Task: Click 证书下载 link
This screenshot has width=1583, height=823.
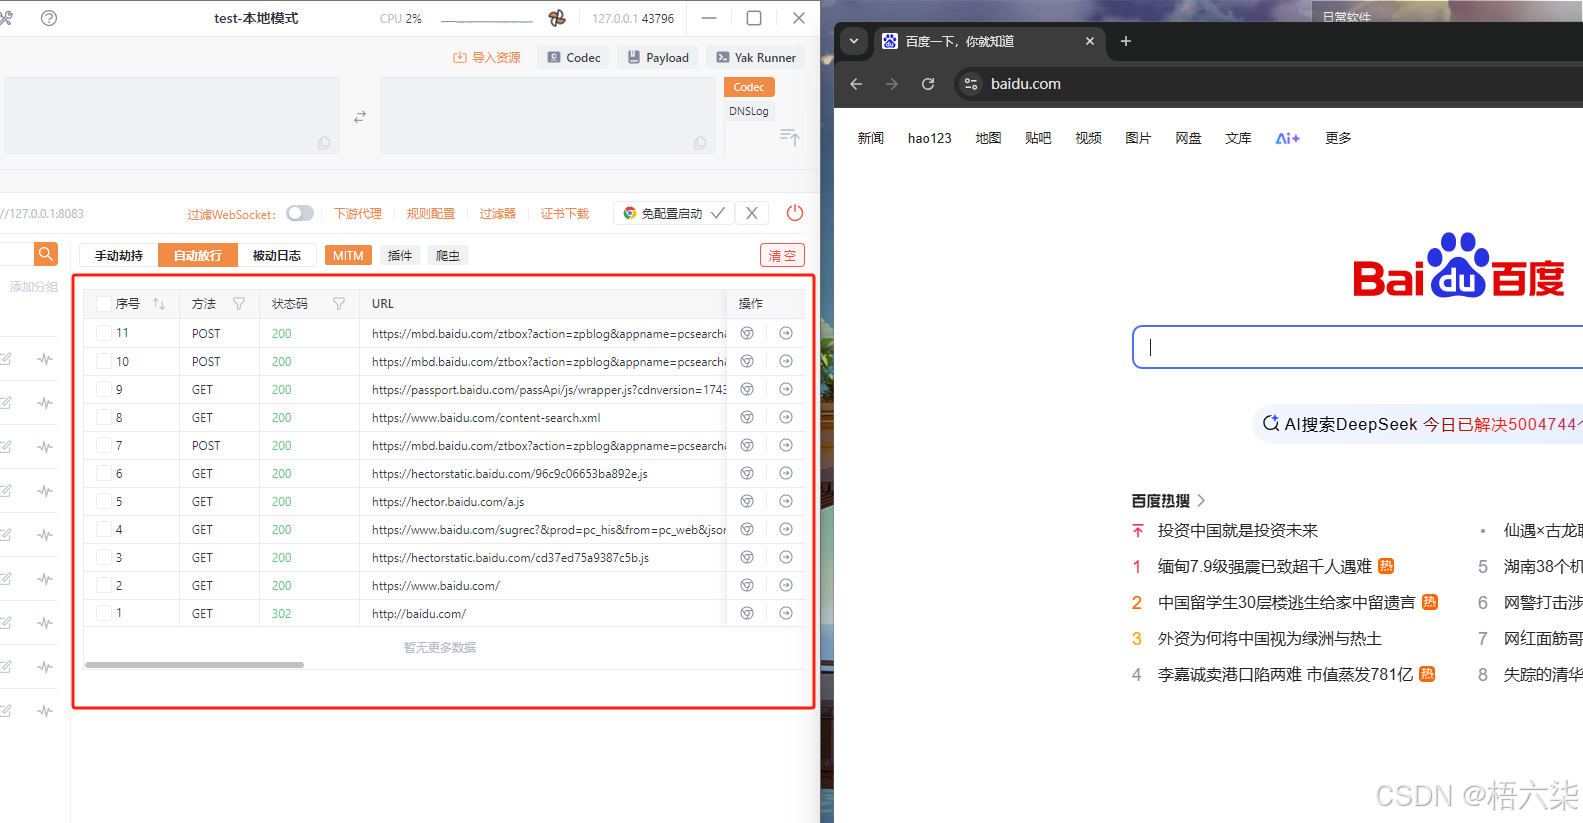Action: click(x=565, y=214)
